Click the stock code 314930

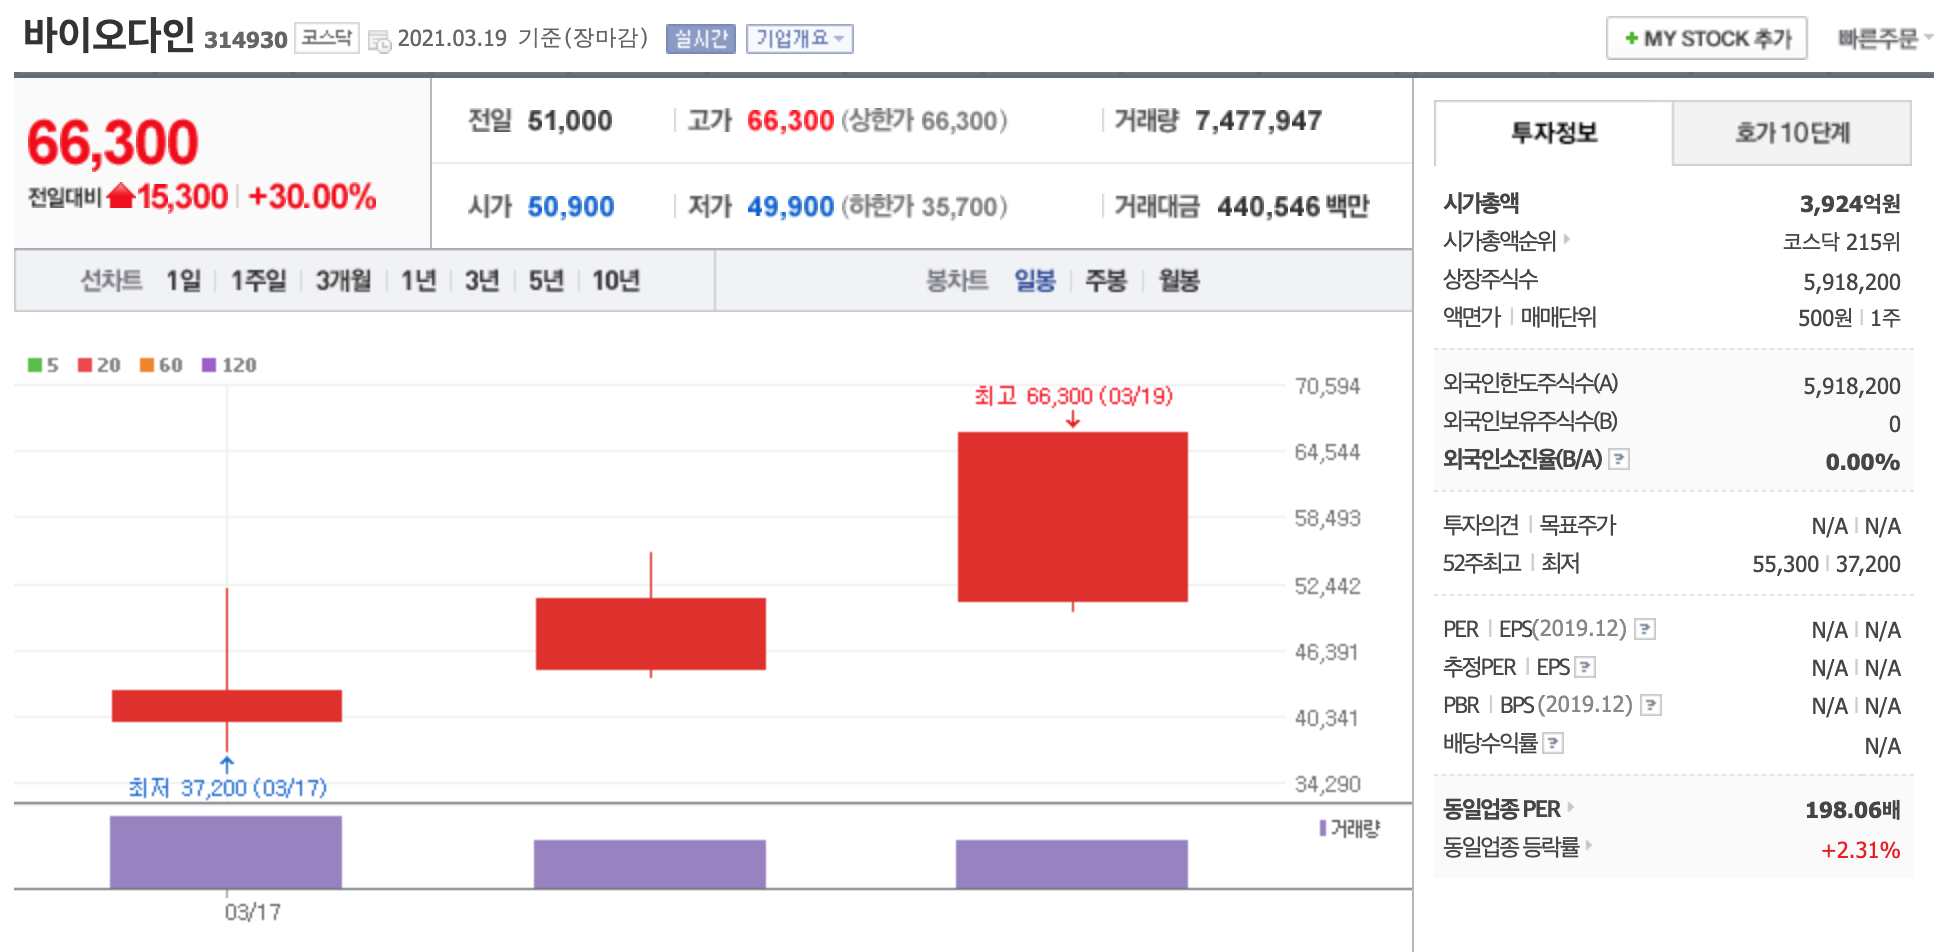246,40
